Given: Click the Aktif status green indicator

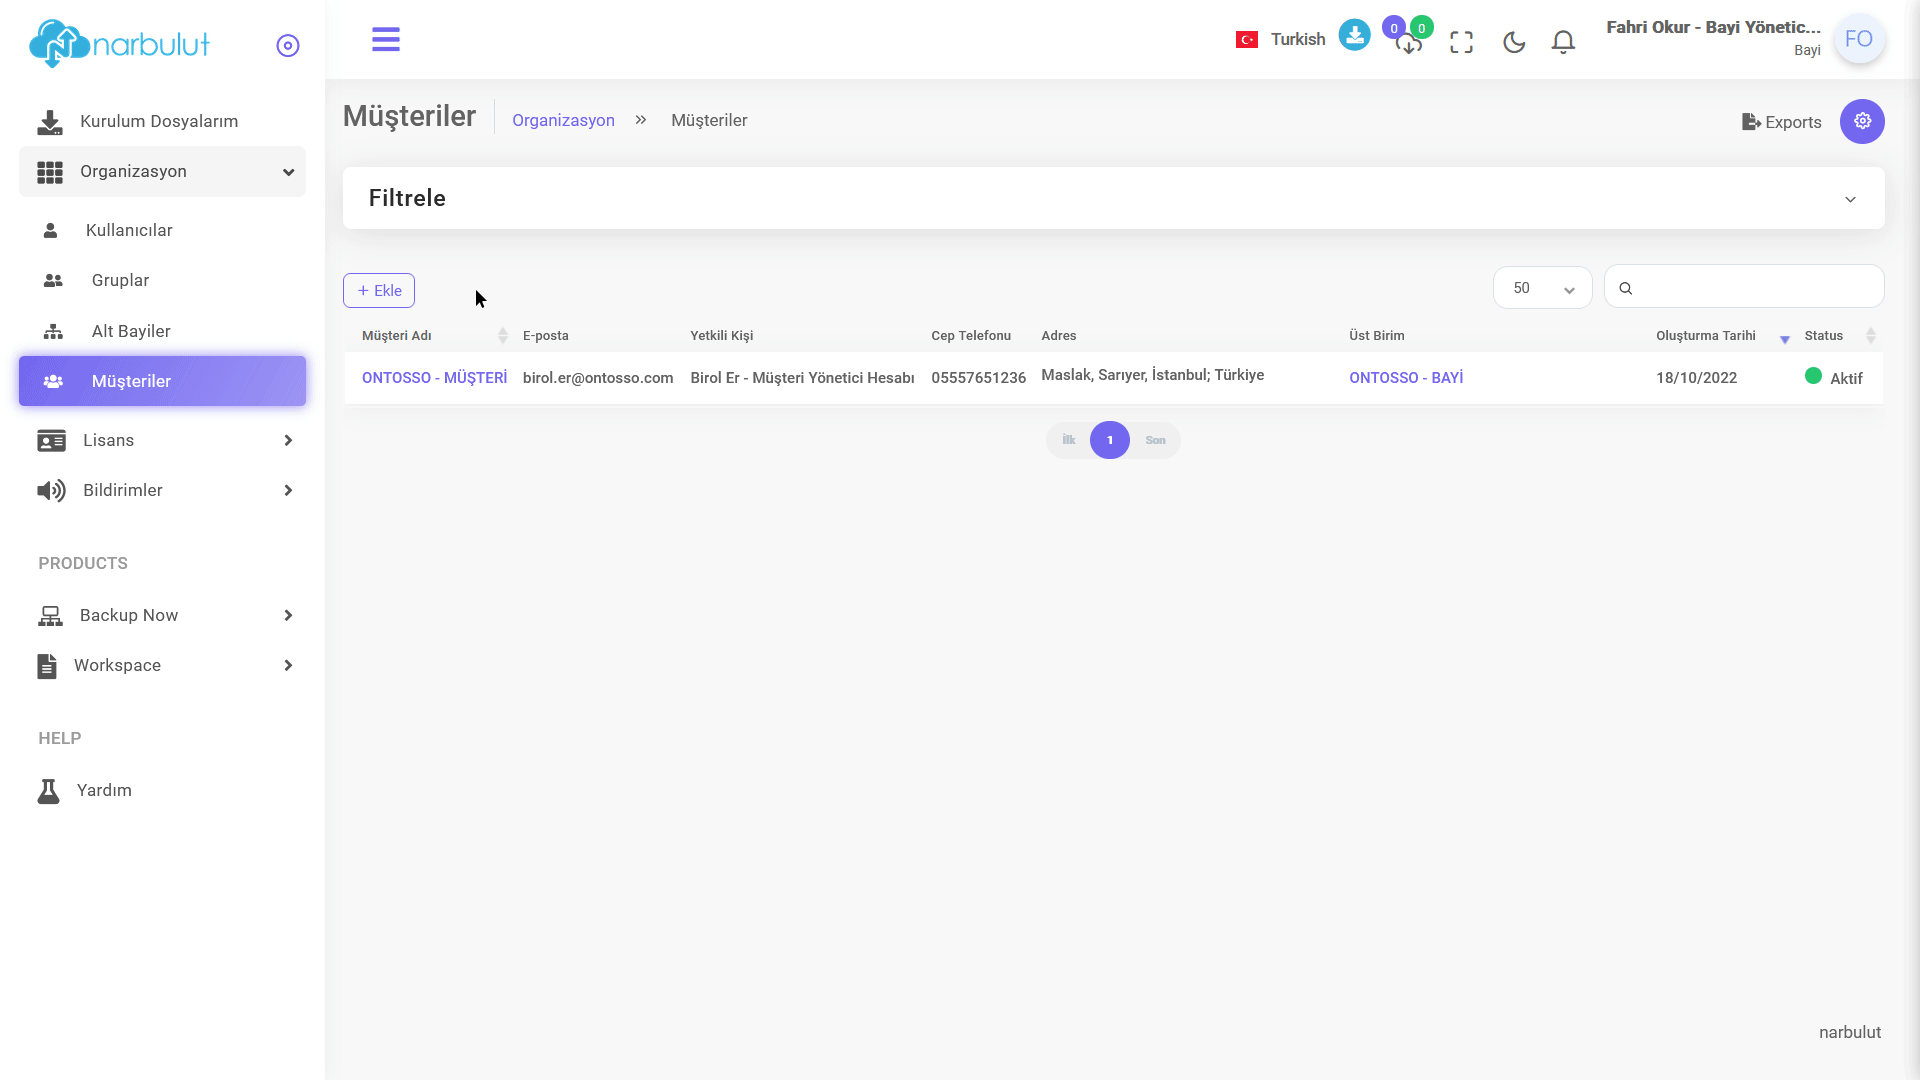Looking at the screenshot, I should [1813, 376].
